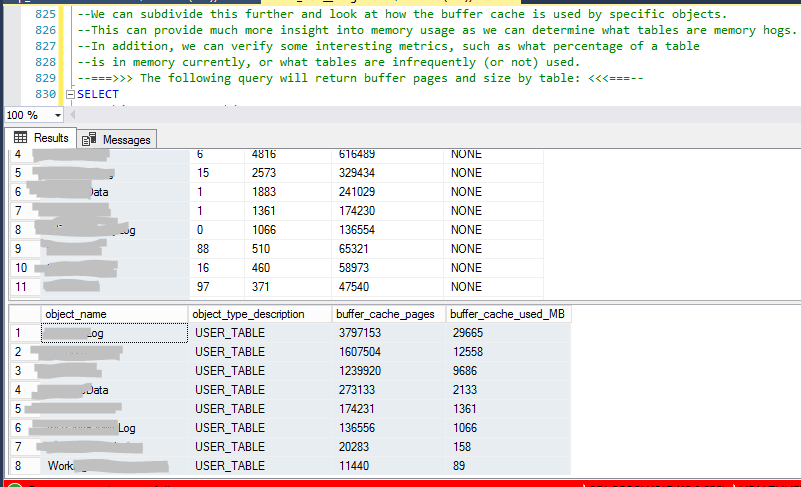The width and height of the screenshot is (801, 487).
Task: Select the cell with value 329434
Action: (x=387, y=173)
